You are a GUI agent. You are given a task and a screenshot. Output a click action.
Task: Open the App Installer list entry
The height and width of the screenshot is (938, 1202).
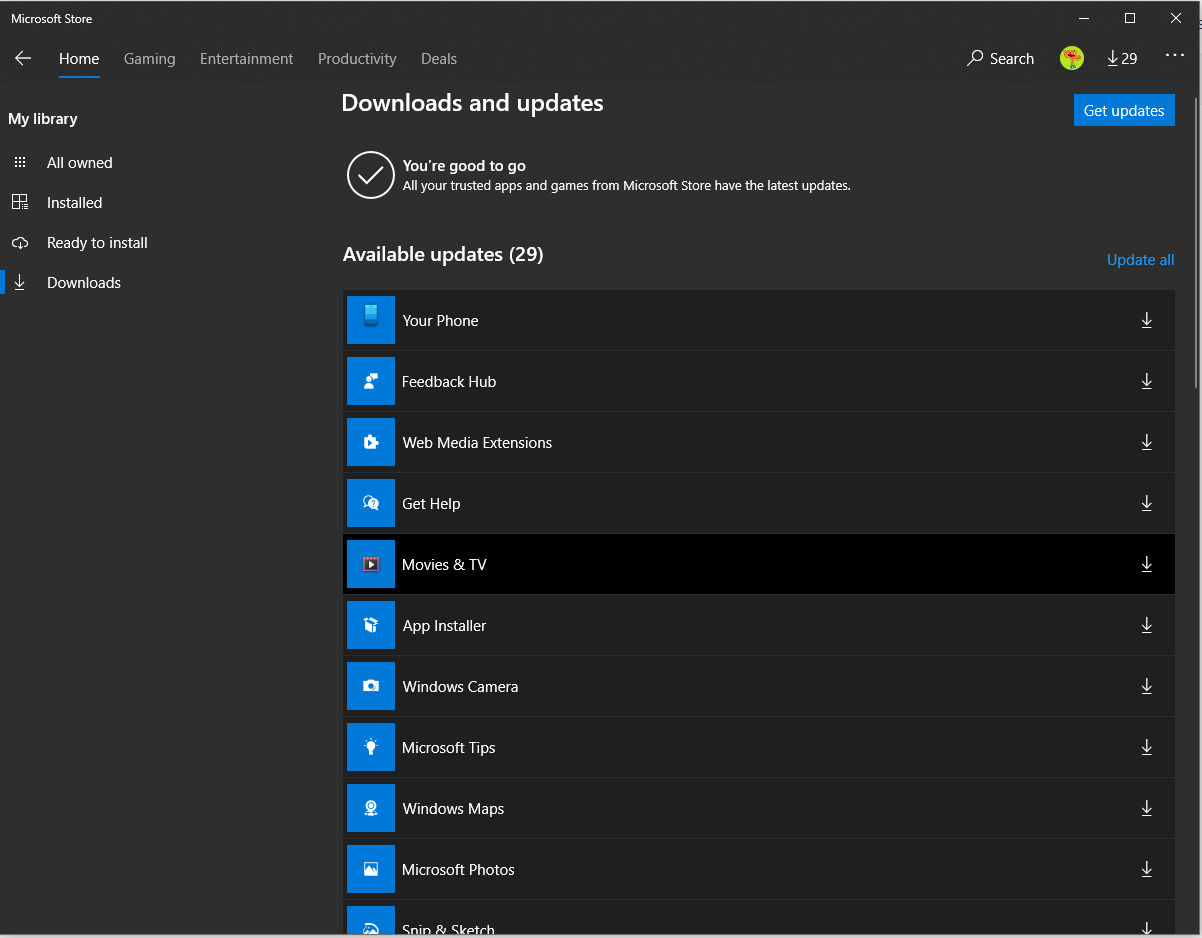pos(759,625)
